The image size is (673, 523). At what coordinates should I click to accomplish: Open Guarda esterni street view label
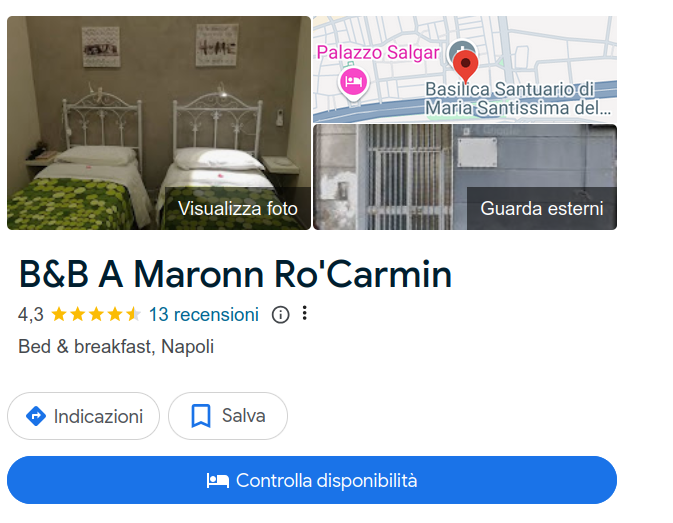tap(542, 209)
